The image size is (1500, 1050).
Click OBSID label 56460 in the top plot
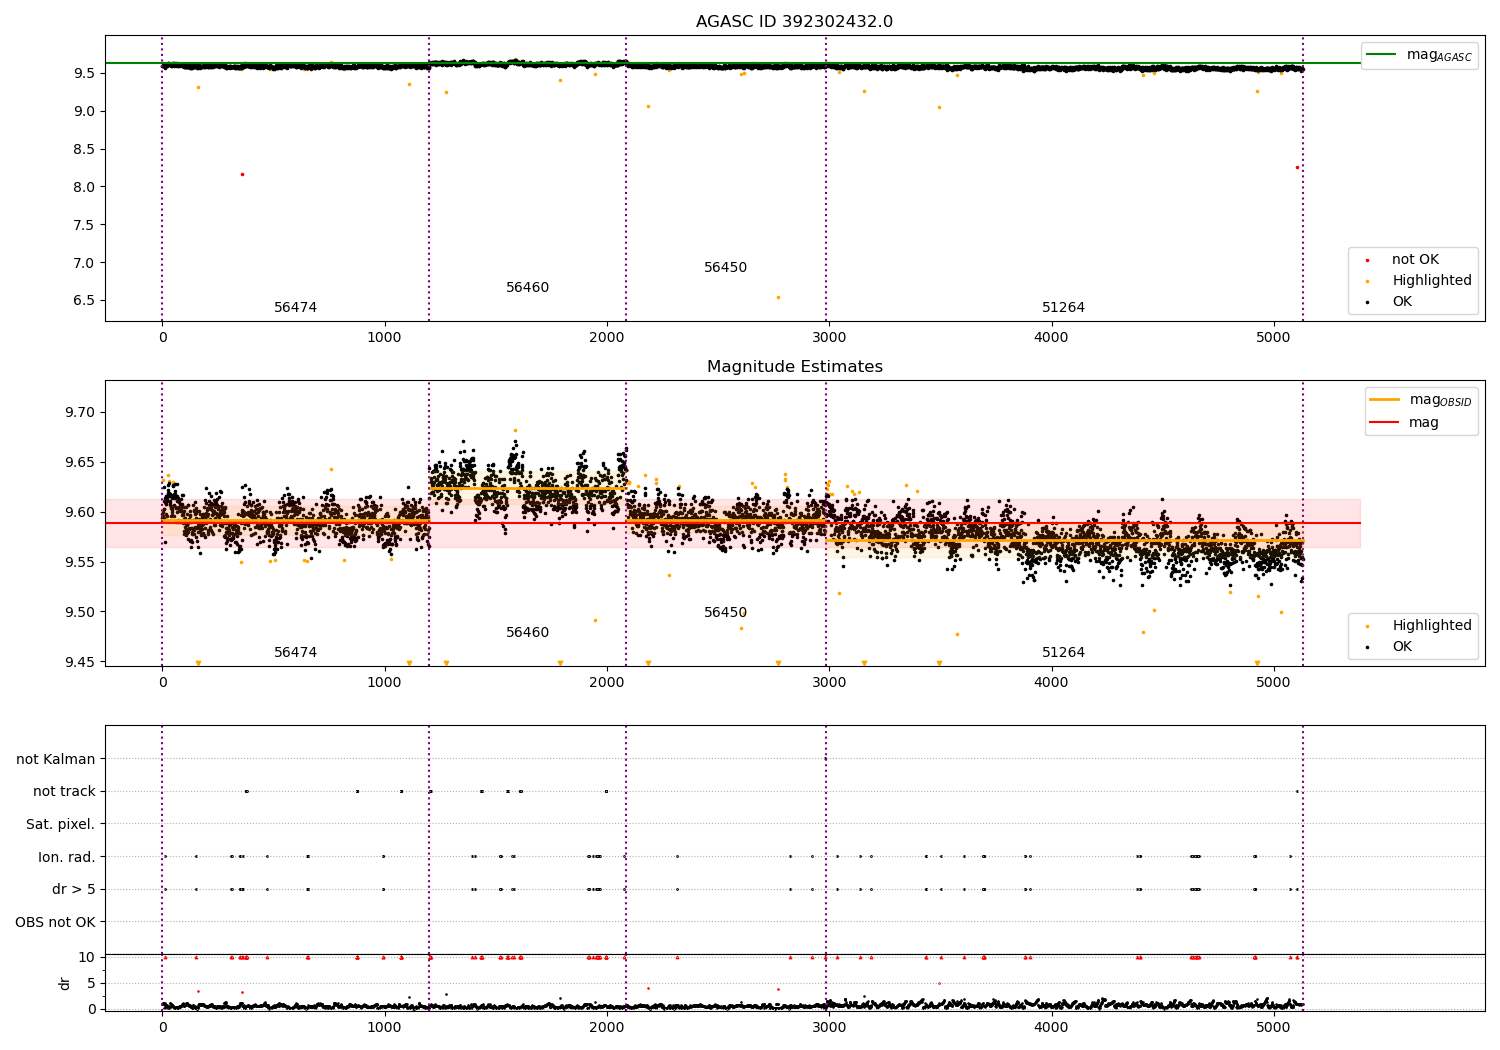(x=527, y=288)
